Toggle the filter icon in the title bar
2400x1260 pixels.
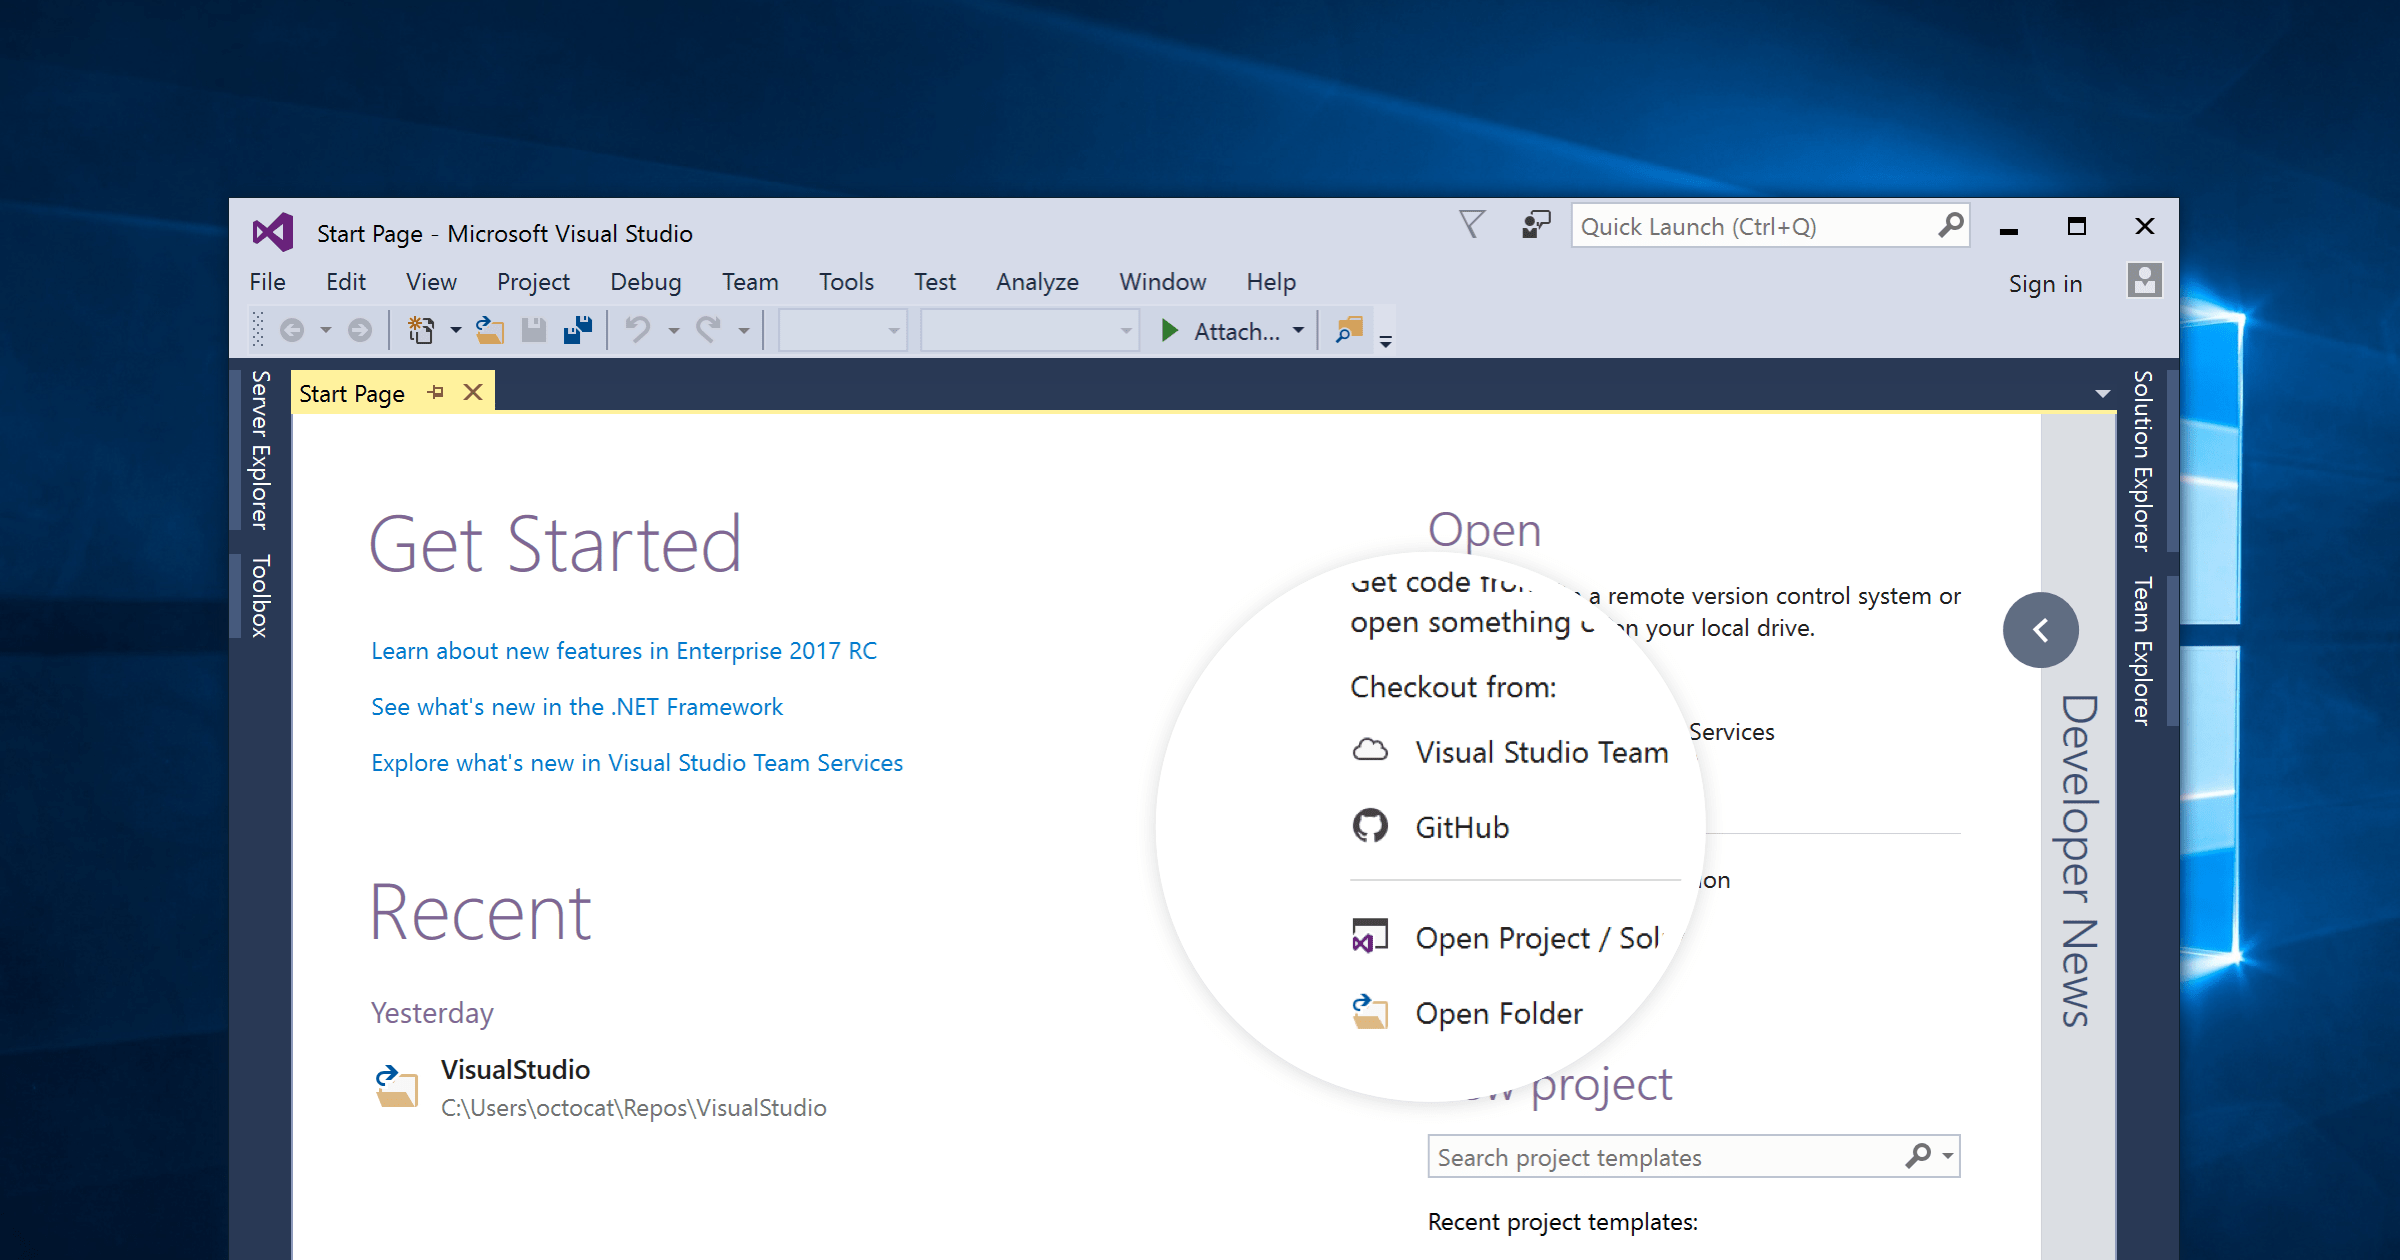tap(1471, 225)
